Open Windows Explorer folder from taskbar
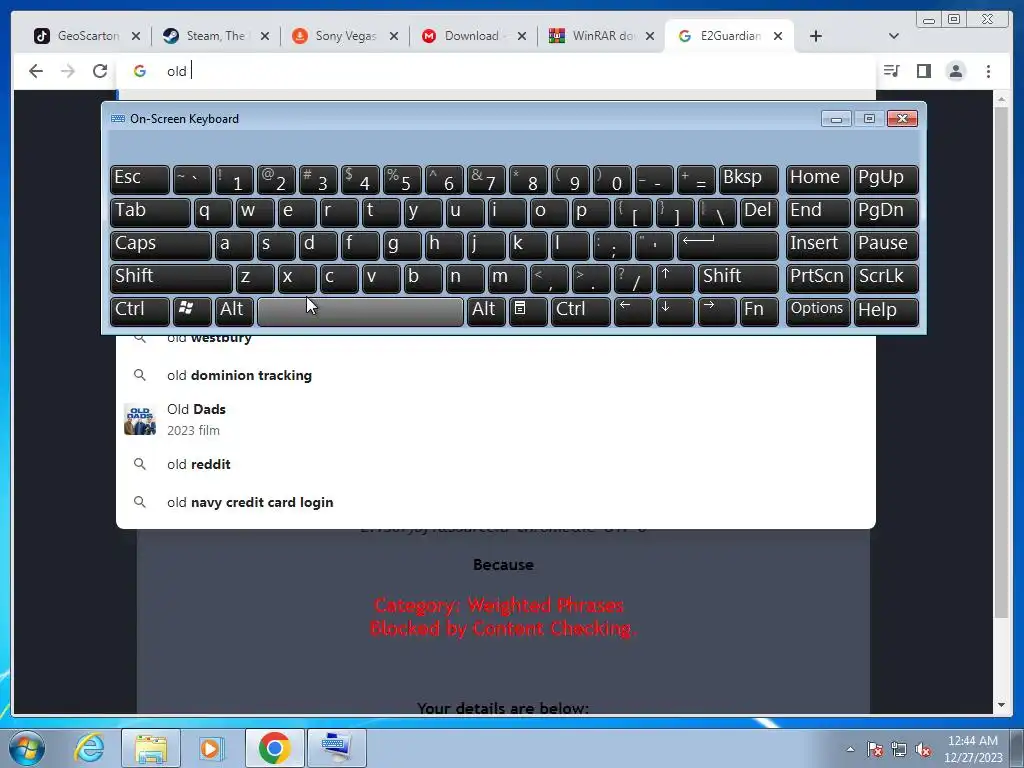This screenshot has width=1024, height=768. click(x=151, y=748)
